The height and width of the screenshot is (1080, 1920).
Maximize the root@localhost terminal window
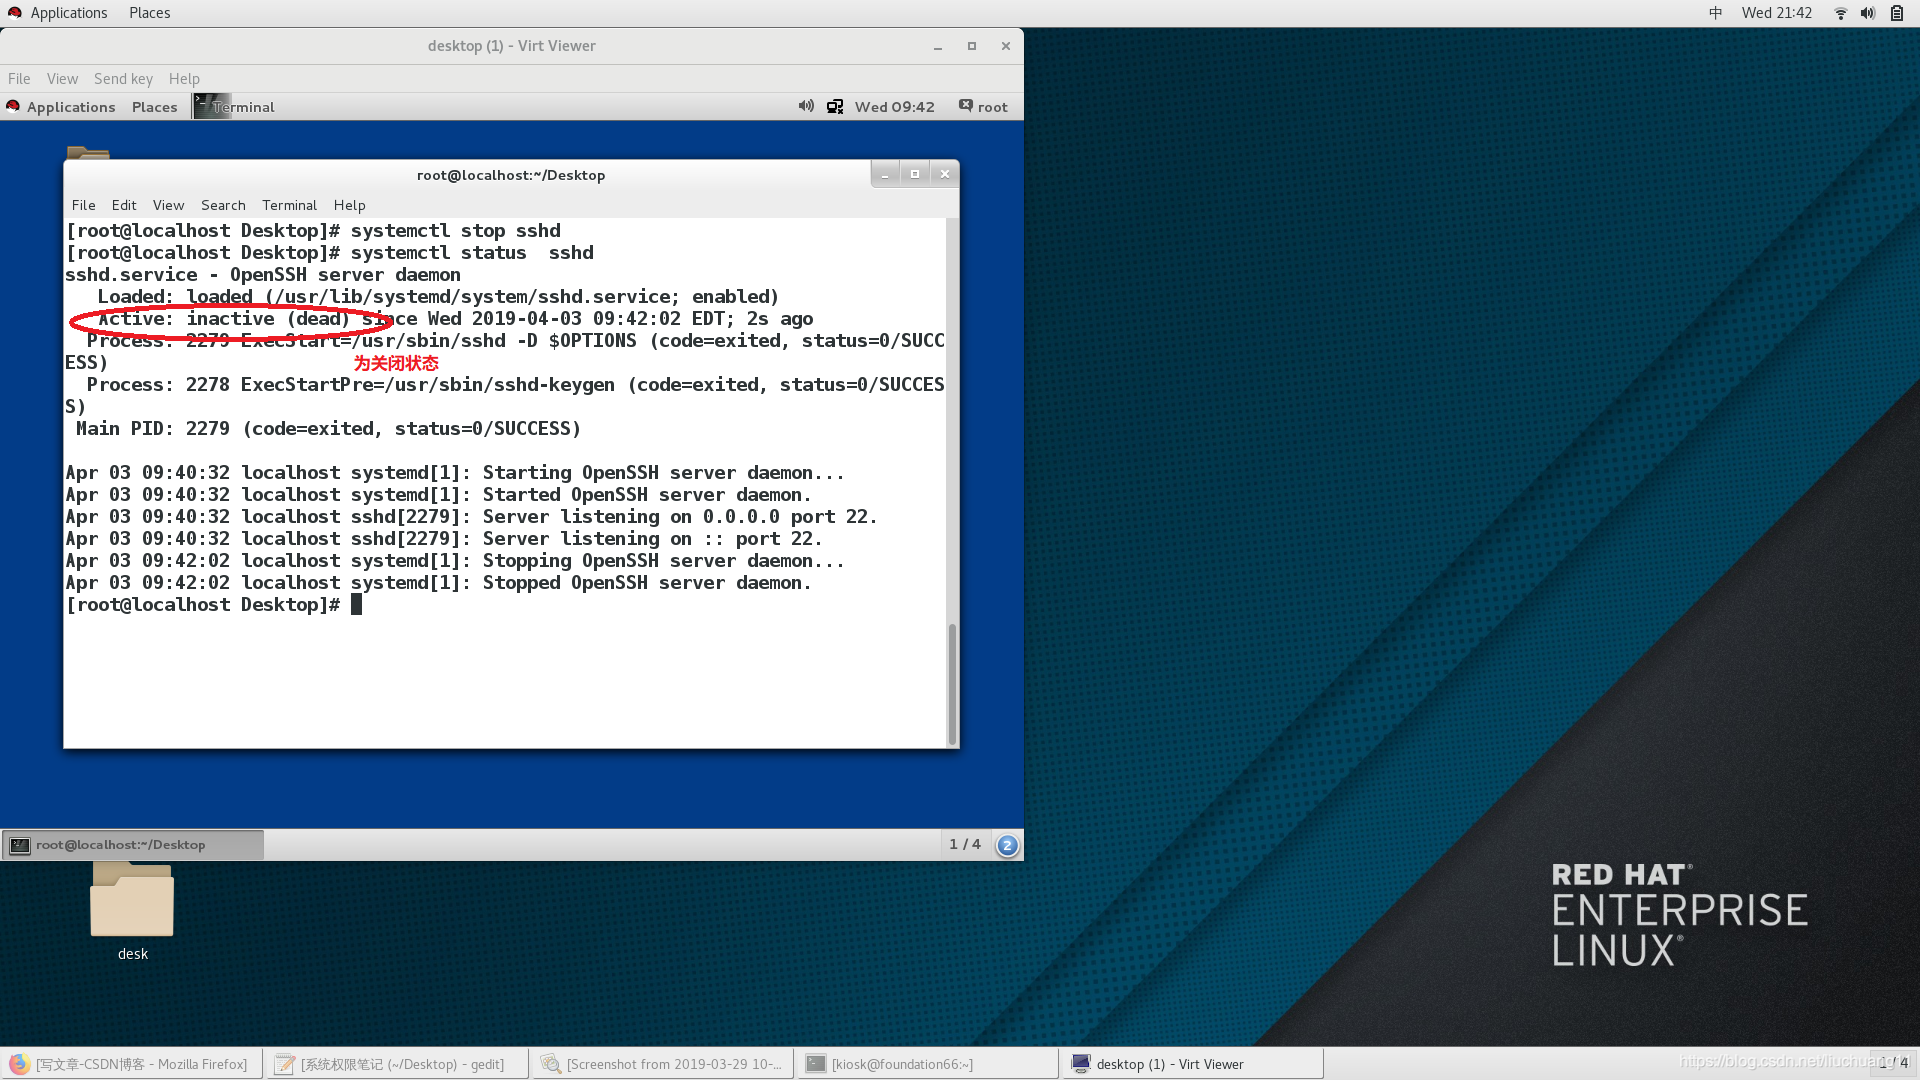click(914, 174)
